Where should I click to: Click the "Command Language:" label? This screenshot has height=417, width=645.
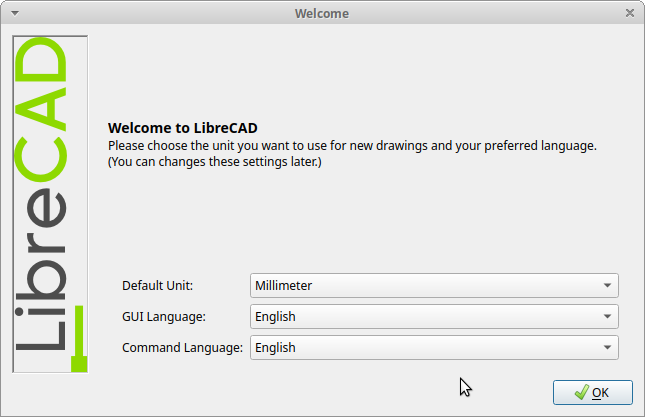tap(182, 348)
